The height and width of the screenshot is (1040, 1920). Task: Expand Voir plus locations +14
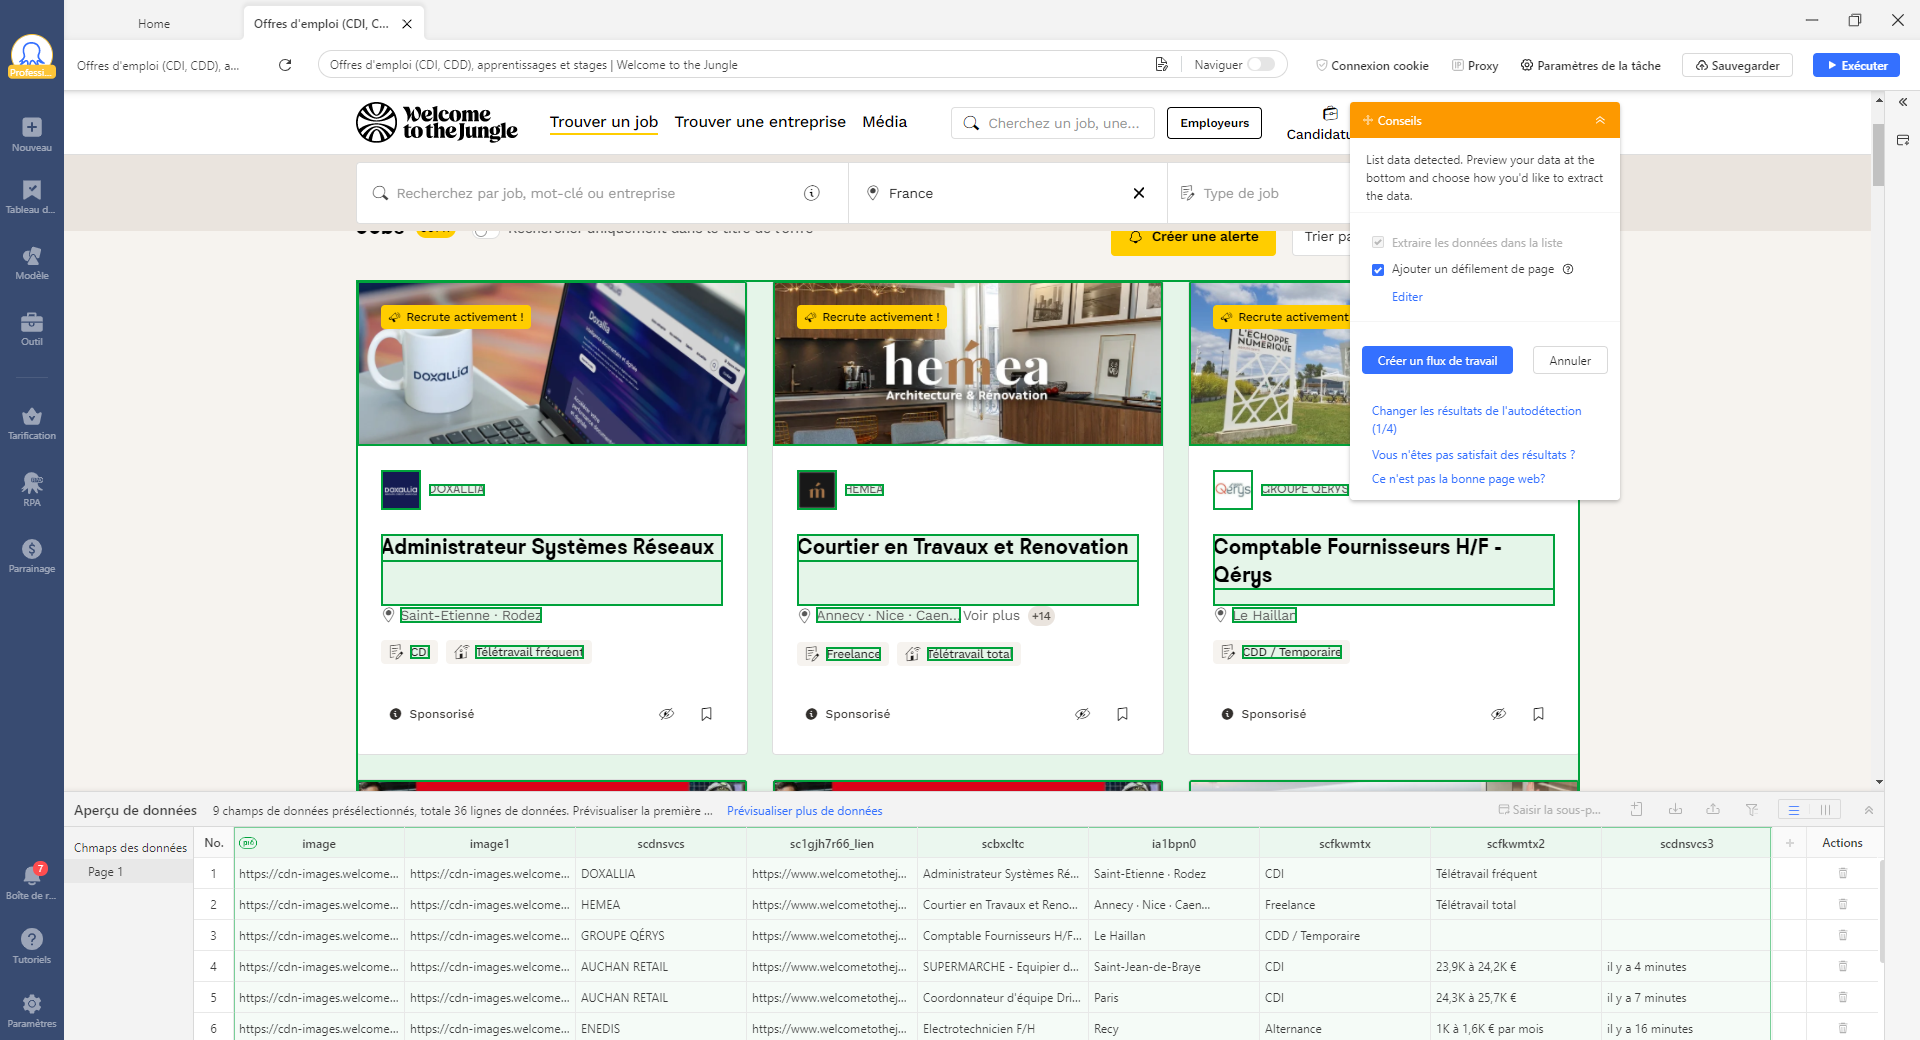tap(1008, 616)
